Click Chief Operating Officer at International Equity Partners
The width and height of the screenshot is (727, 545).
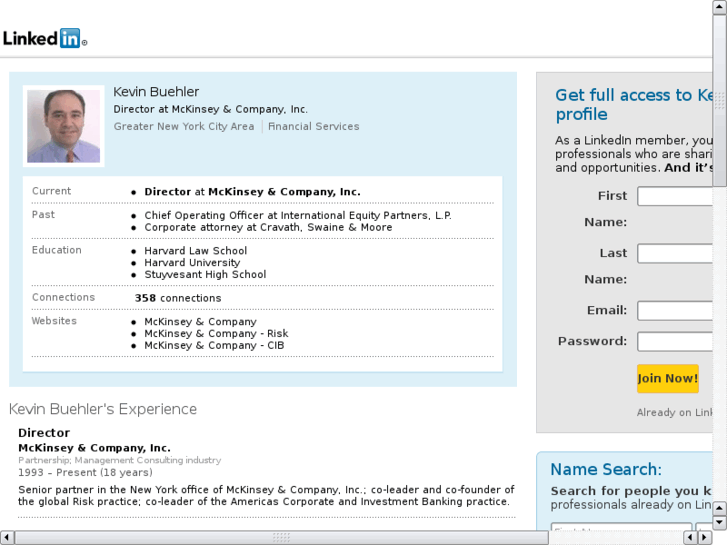pyautogui.click(x=298, y=215)
